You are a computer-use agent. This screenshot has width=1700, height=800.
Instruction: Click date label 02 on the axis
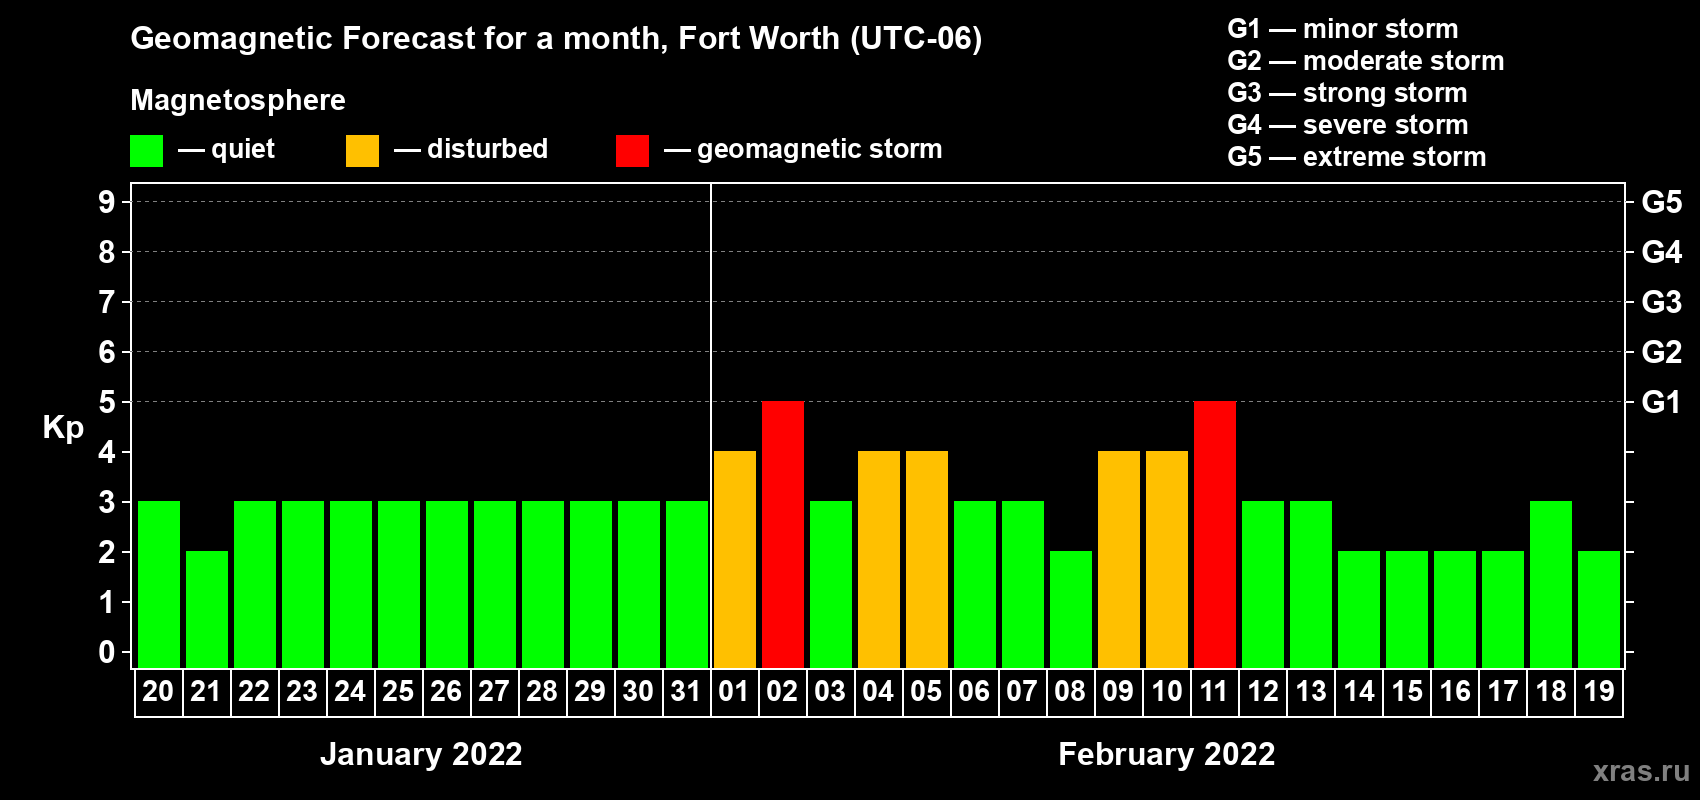tap(782, 691)
